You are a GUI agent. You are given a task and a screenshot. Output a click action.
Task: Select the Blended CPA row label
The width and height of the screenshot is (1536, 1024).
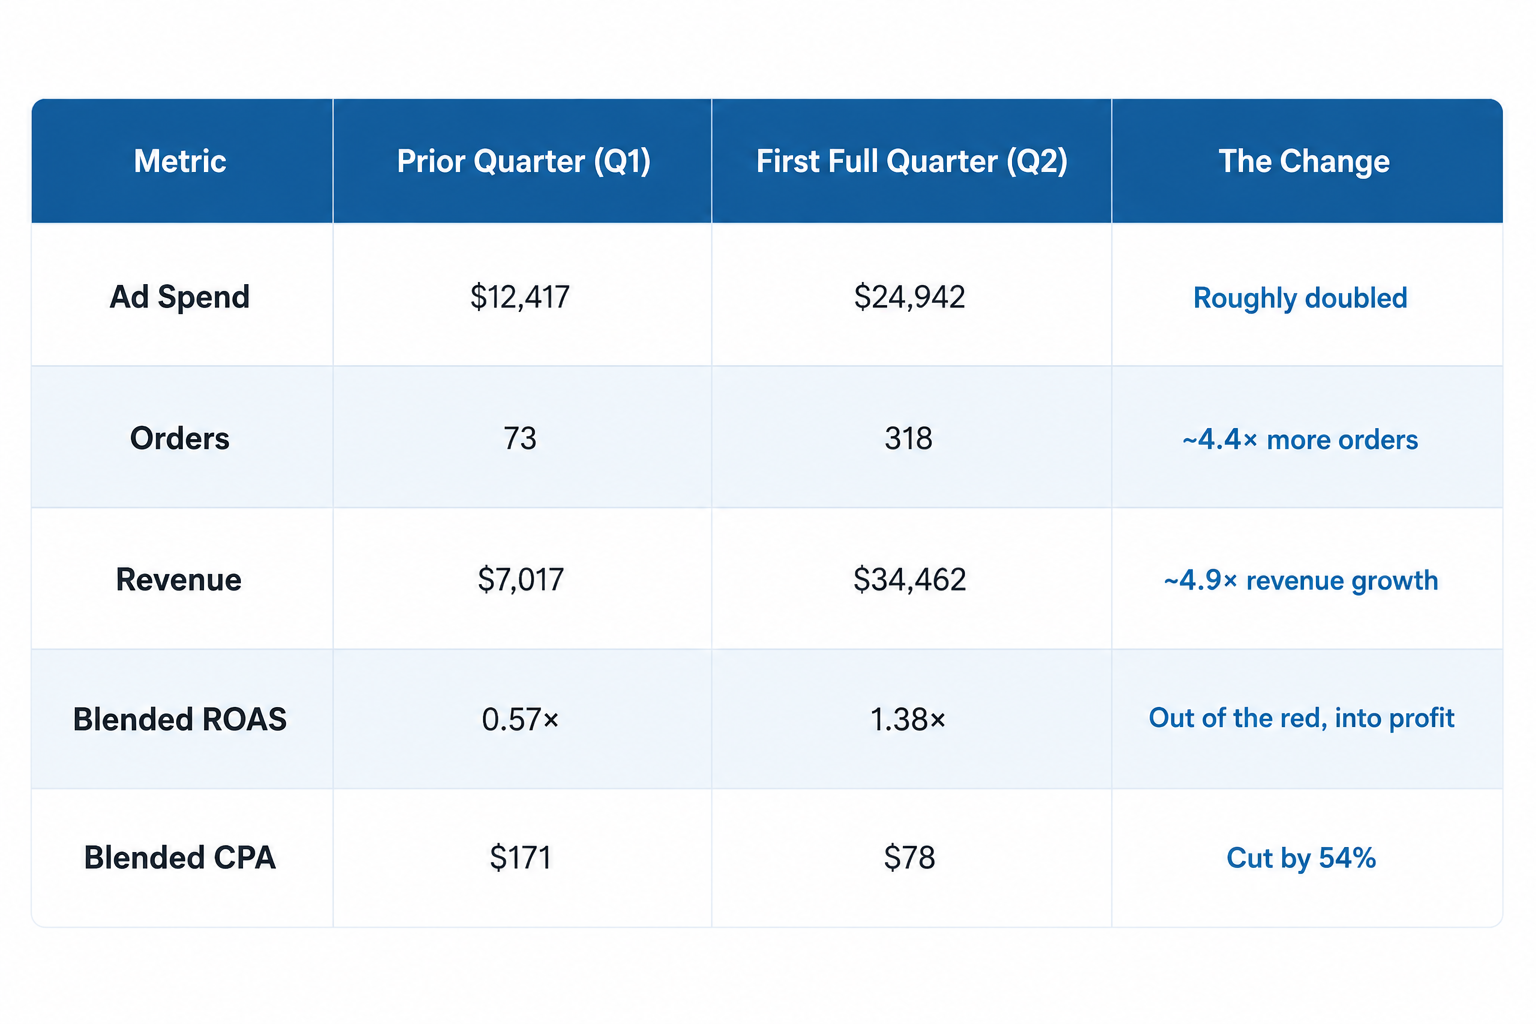point(180,858)
